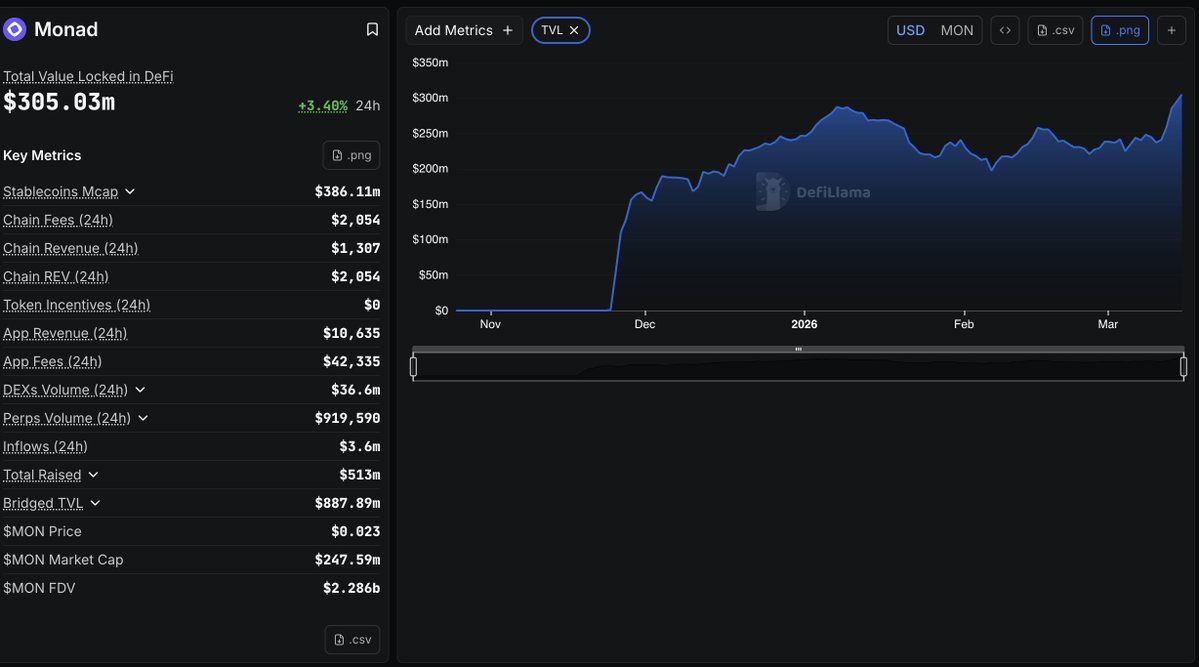Click the +3.40% 24h change value

click(x=323, y=106)
